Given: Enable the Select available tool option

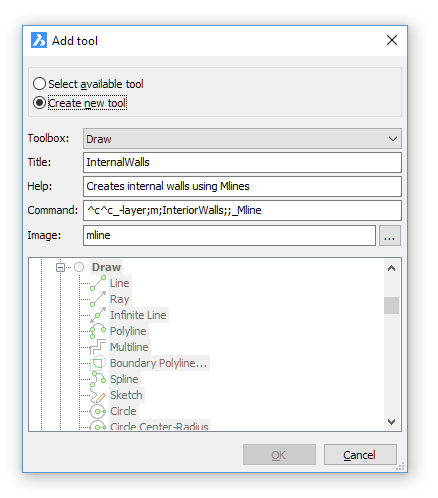Looking at the screenshot, I should click(x=39, y=84).
